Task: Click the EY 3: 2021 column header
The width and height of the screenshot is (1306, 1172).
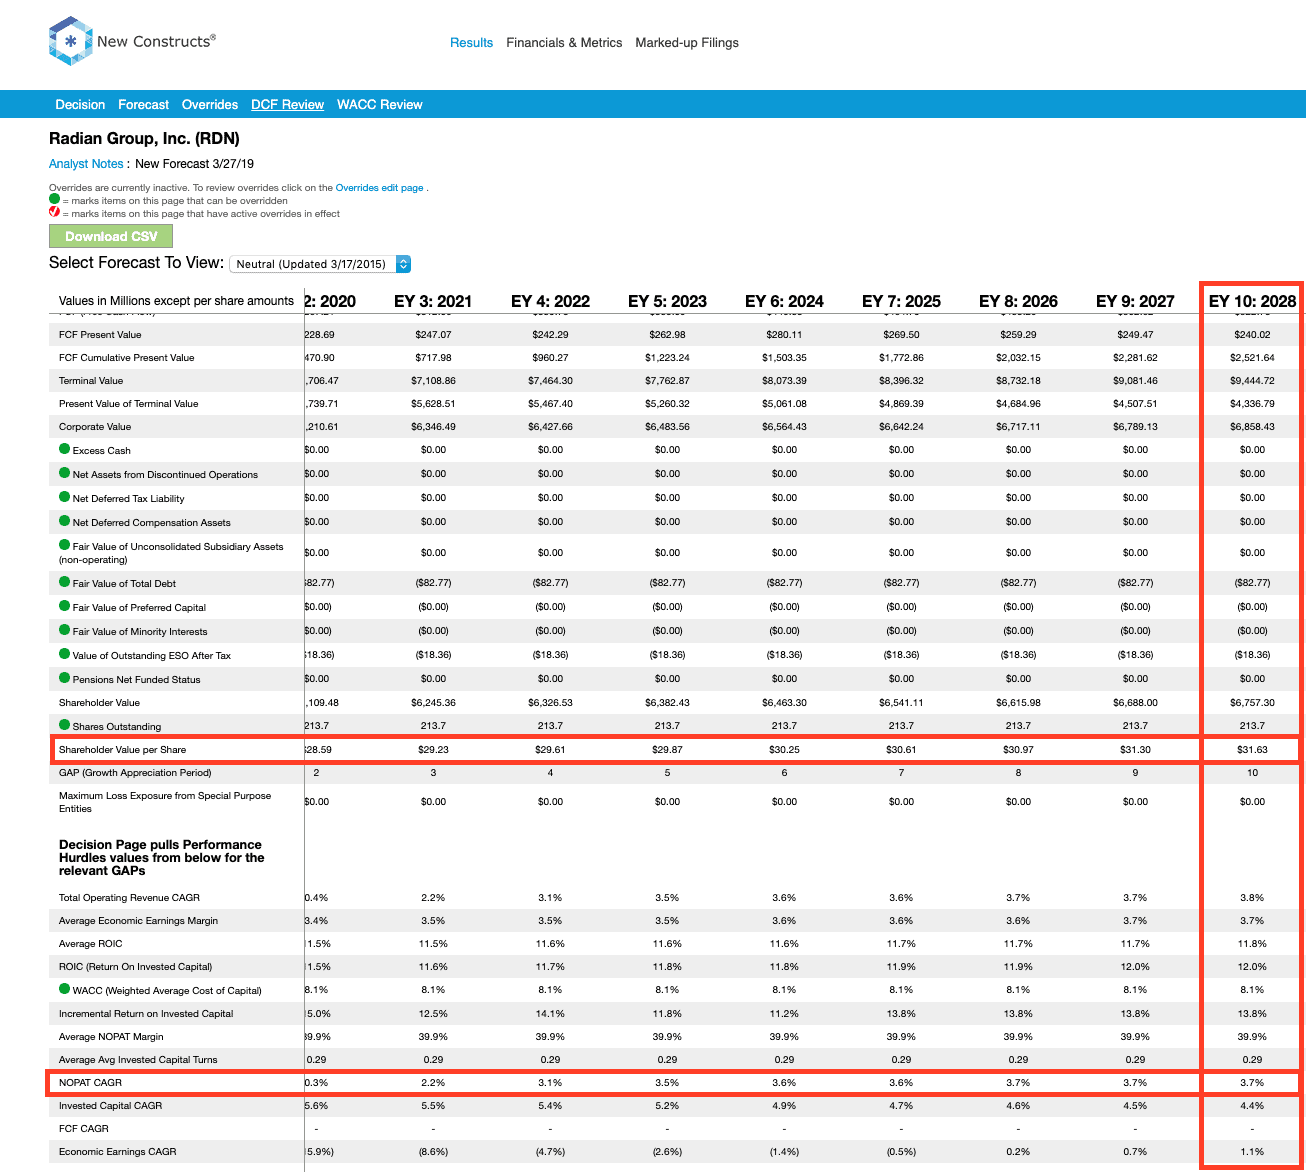Action: (433, 301)
